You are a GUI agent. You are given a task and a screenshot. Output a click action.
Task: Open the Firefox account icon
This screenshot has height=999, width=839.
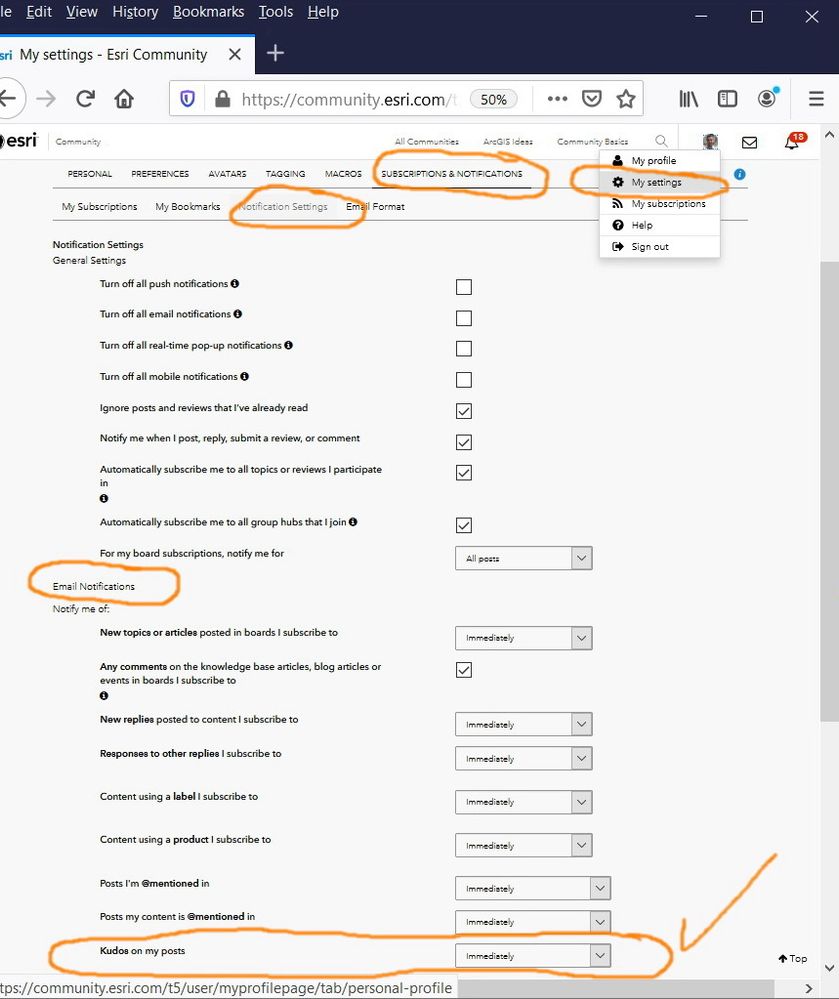[x=767, y=98]
